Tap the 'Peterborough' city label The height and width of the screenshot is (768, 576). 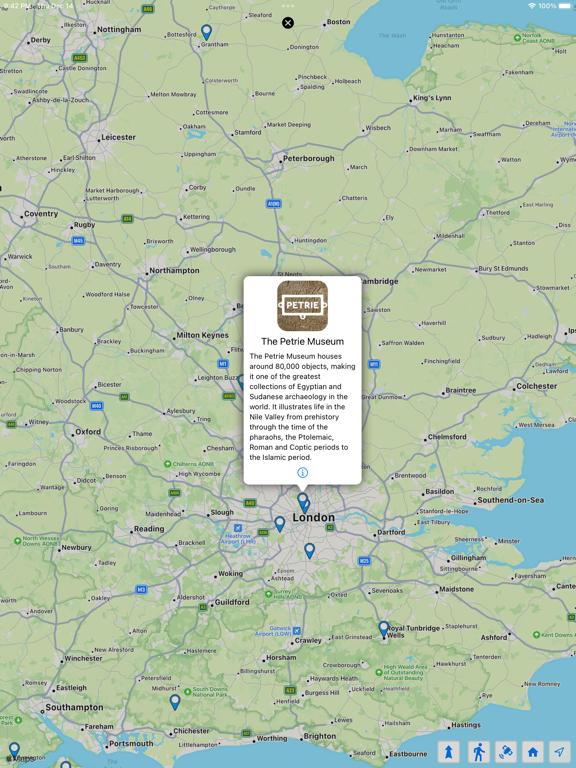309,158
